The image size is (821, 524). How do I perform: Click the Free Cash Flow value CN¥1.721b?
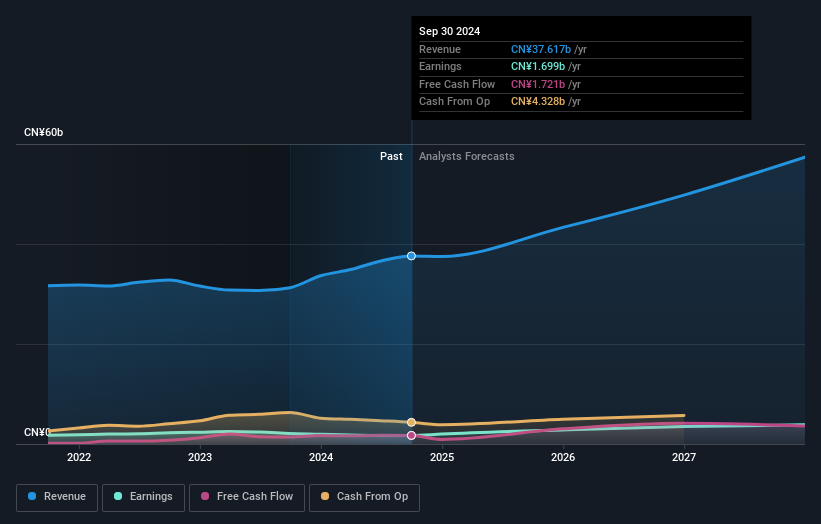(538, 84)
